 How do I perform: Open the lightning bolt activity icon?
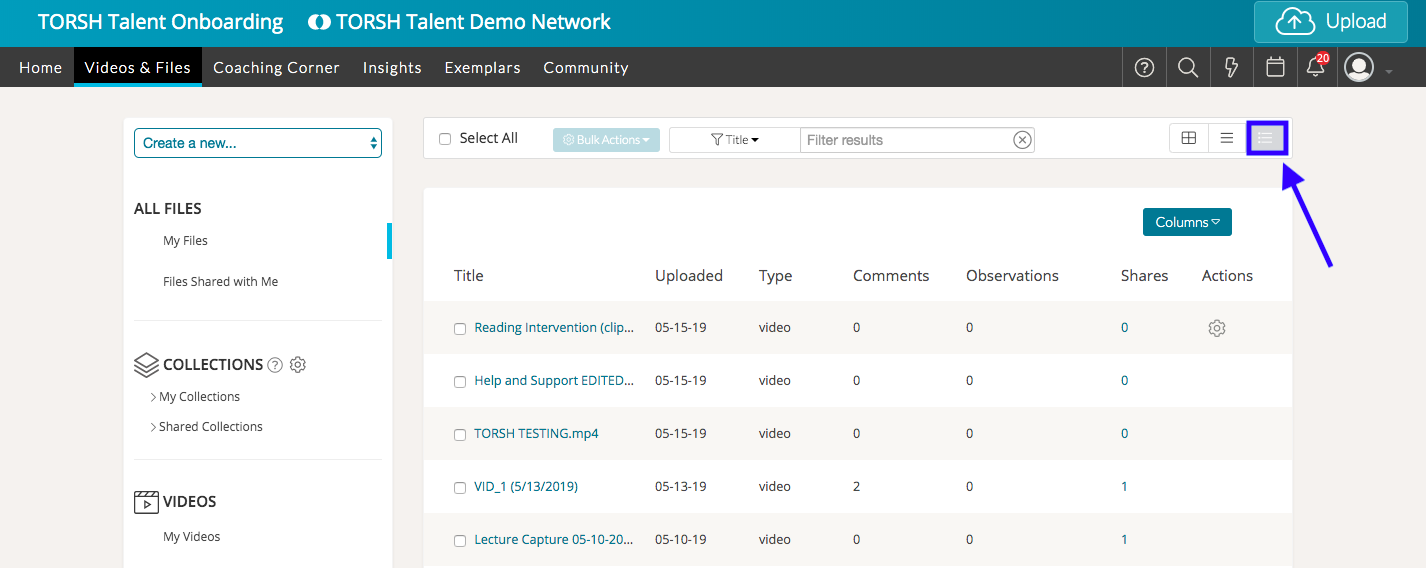[x=1232, y=68]
